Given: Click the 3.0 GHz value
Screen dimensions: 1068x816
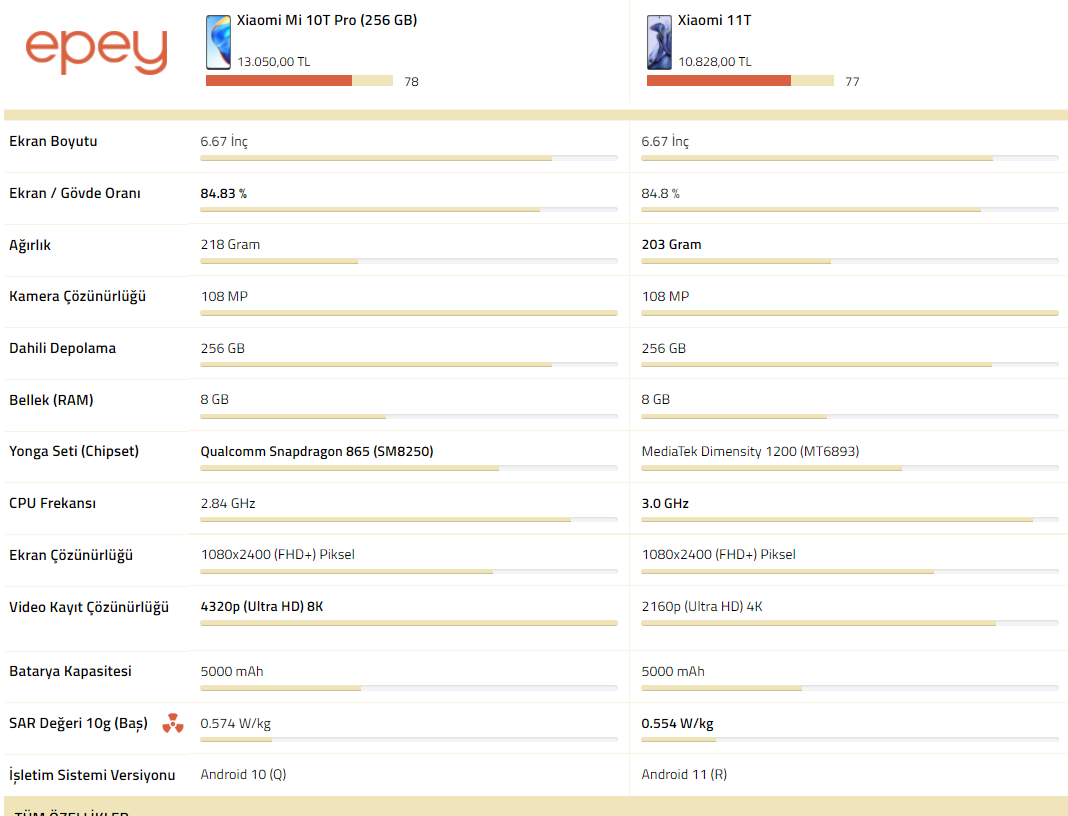Looking at the screenshot, I should click(x=665, y=503).
